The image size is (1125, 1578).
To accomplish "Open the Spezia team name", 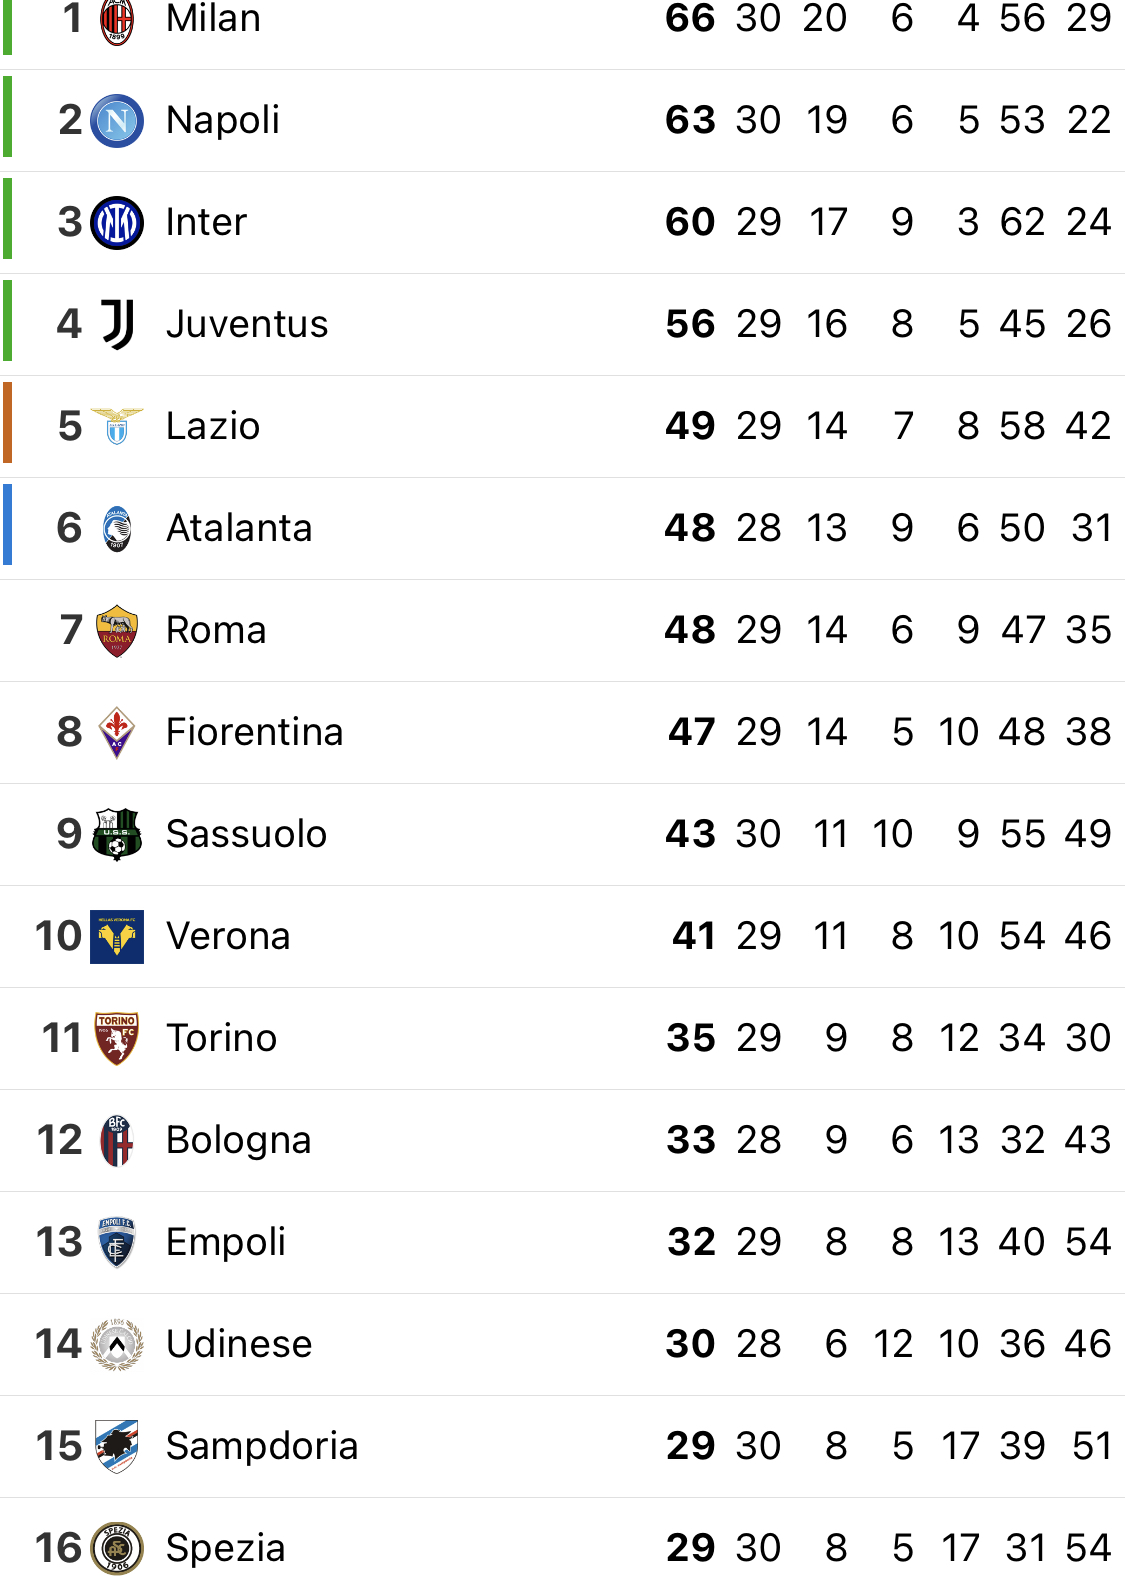I will click(x=226, y=1549).
